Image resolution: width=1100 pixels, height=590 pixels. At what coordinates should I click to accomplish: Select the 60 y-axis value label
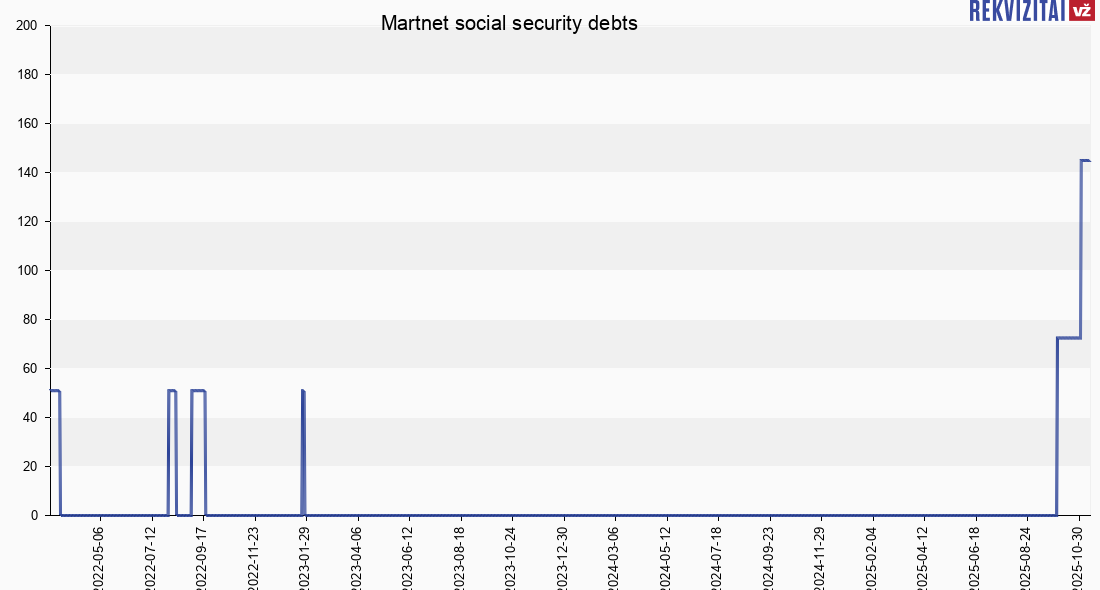31,369
